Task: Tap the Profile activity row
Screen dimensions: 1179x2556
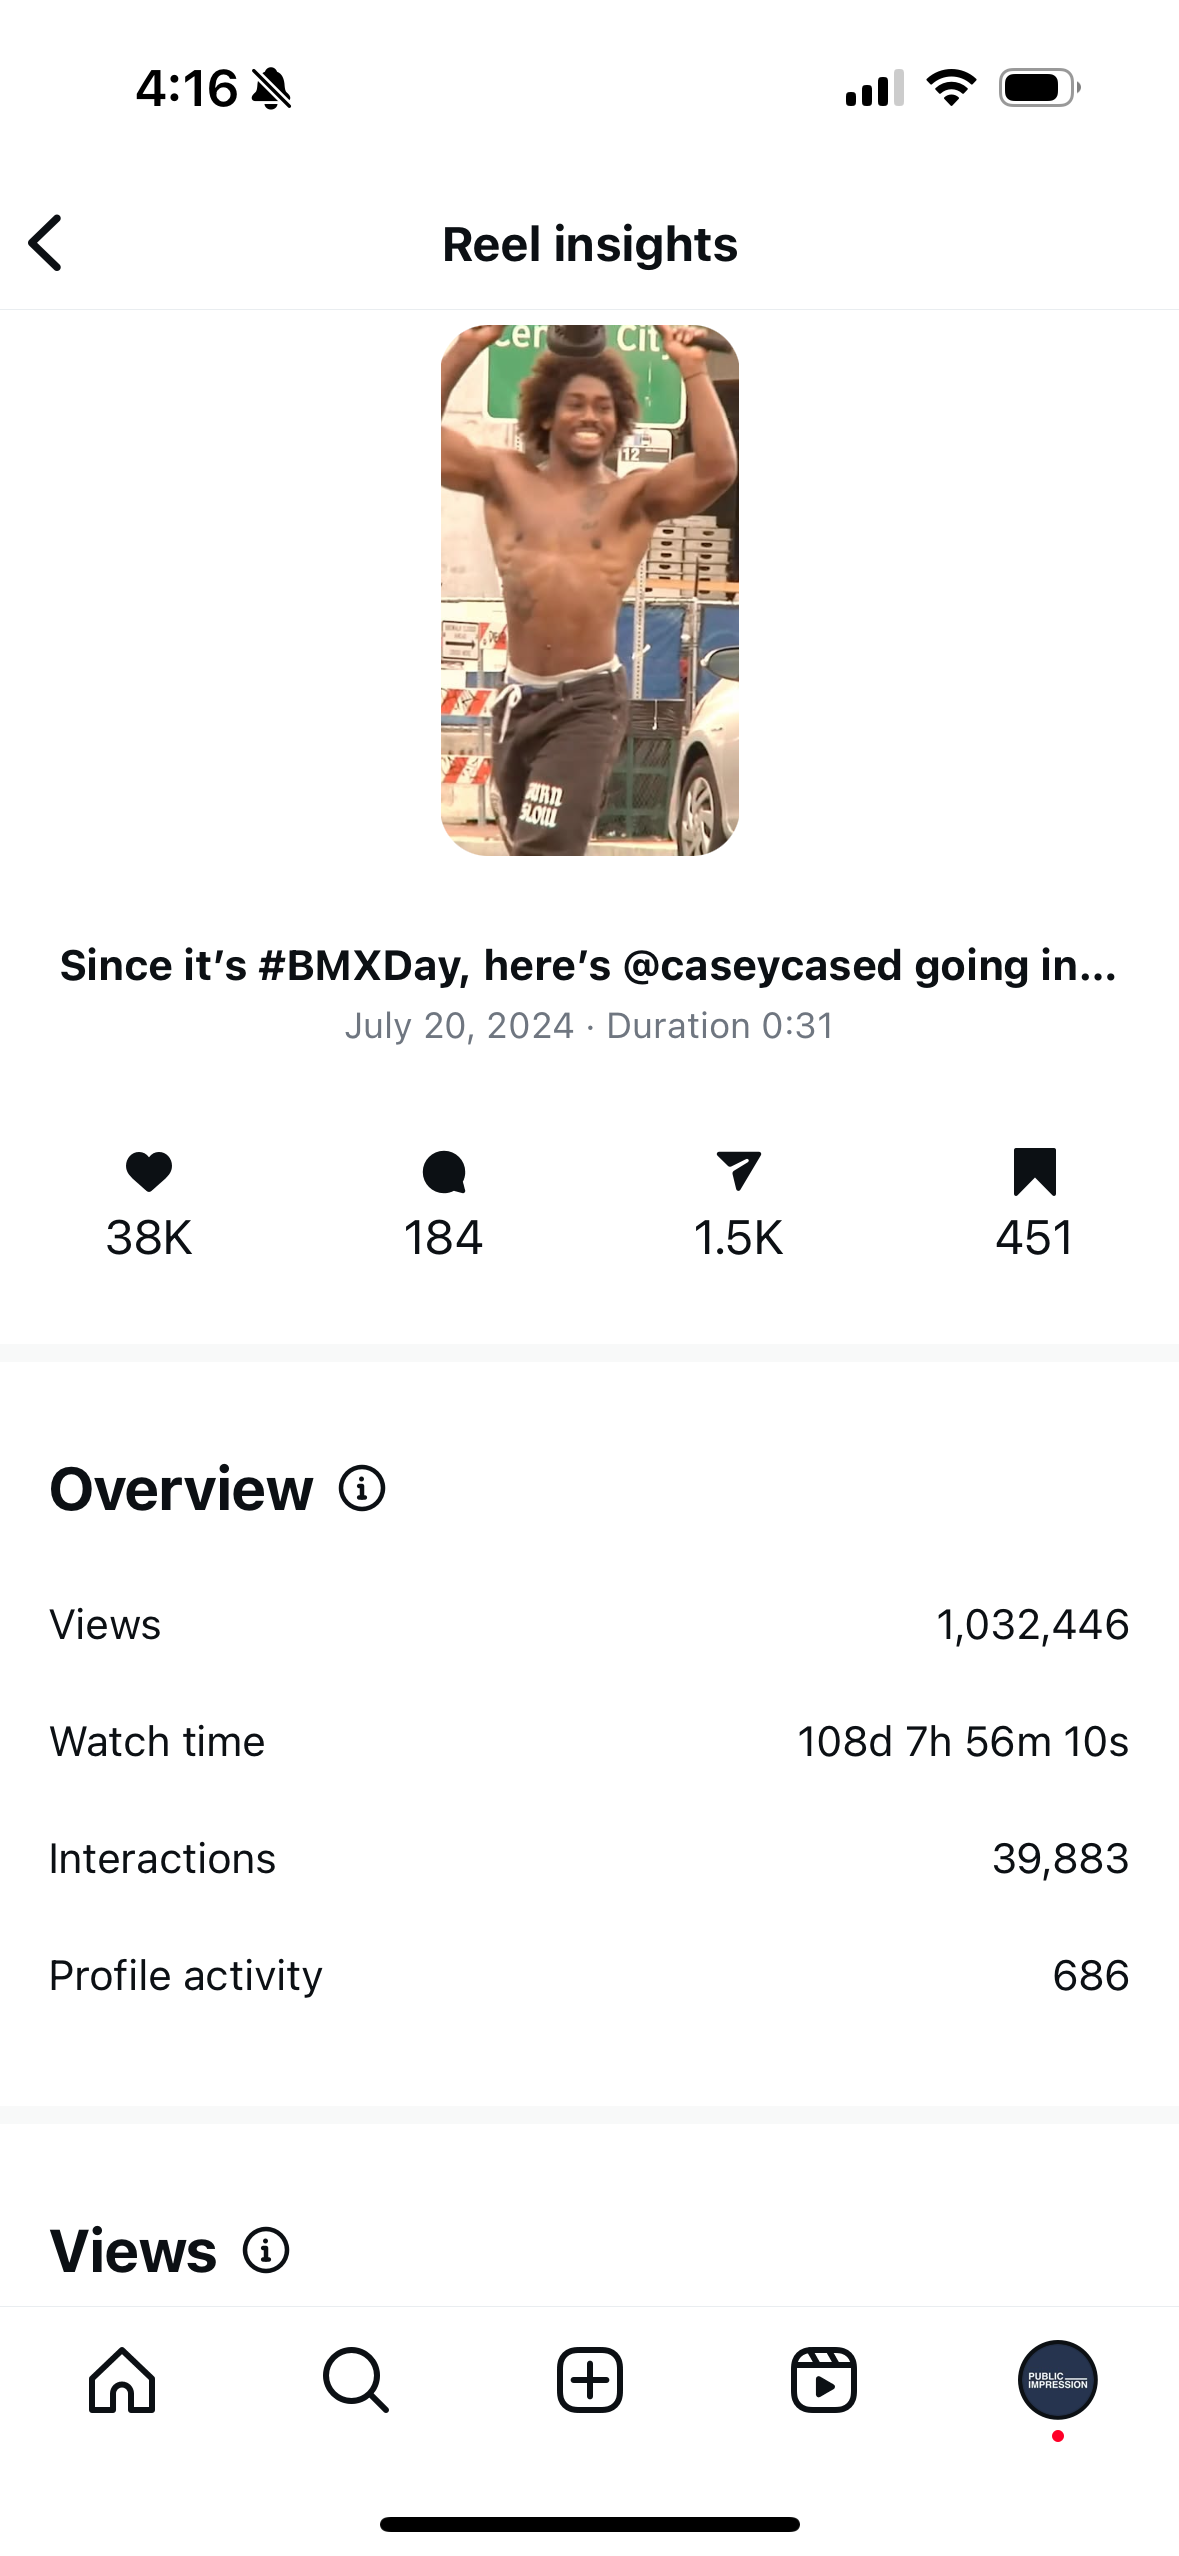Action: click(589, 1976)
